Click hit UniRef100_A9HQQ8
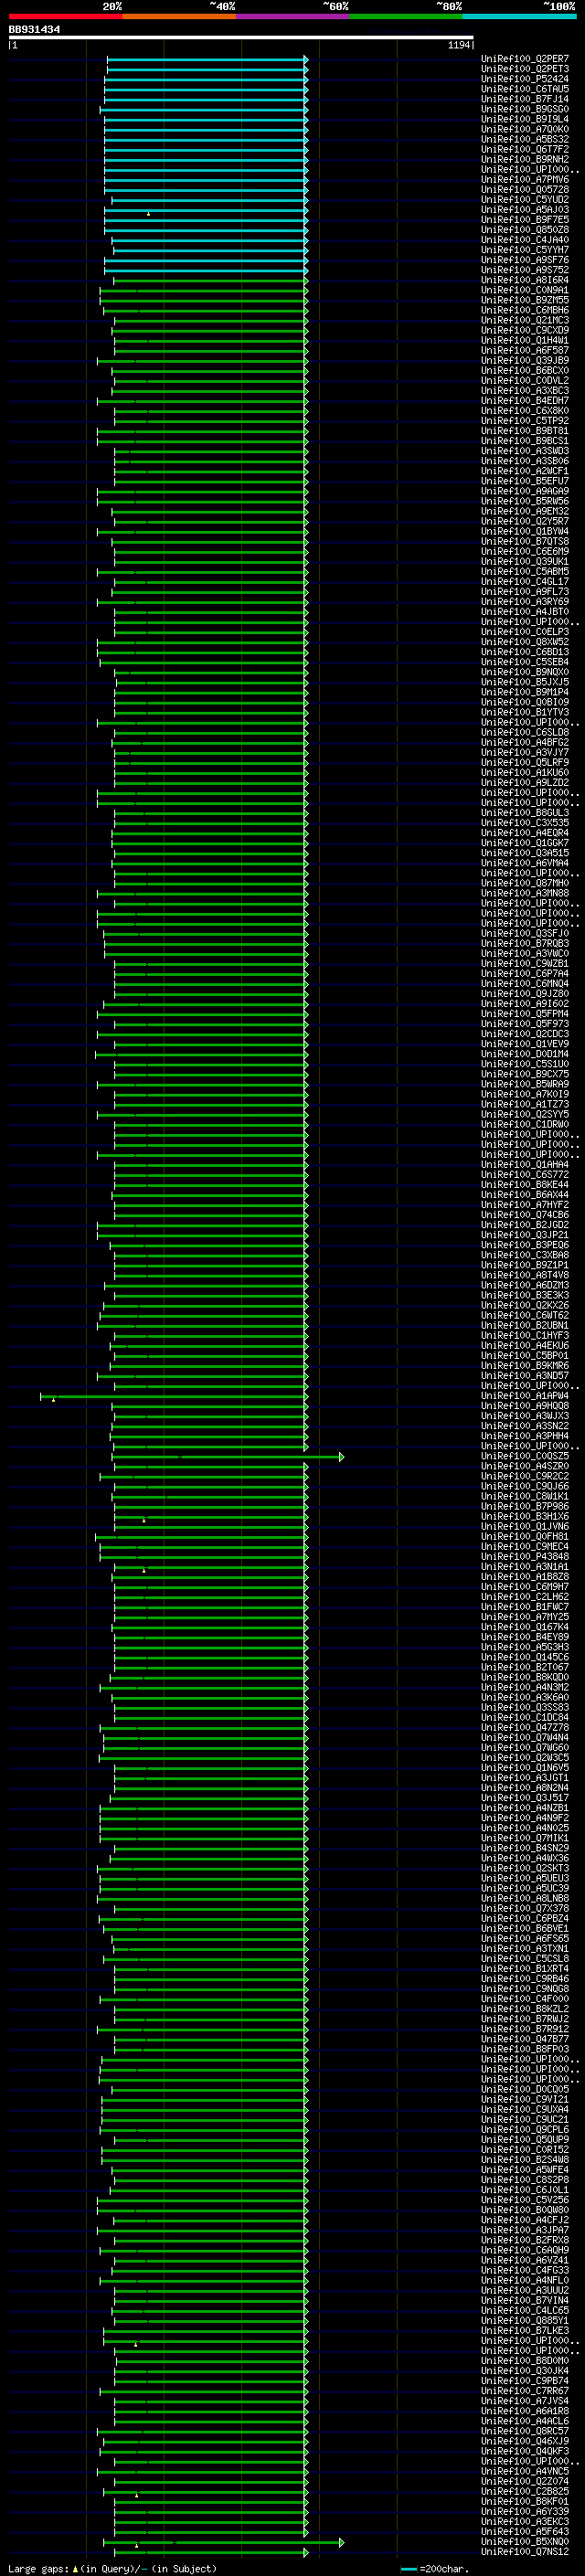Screen dimensions: 585x2576 pyautogui.click(x=525, y=1406)
